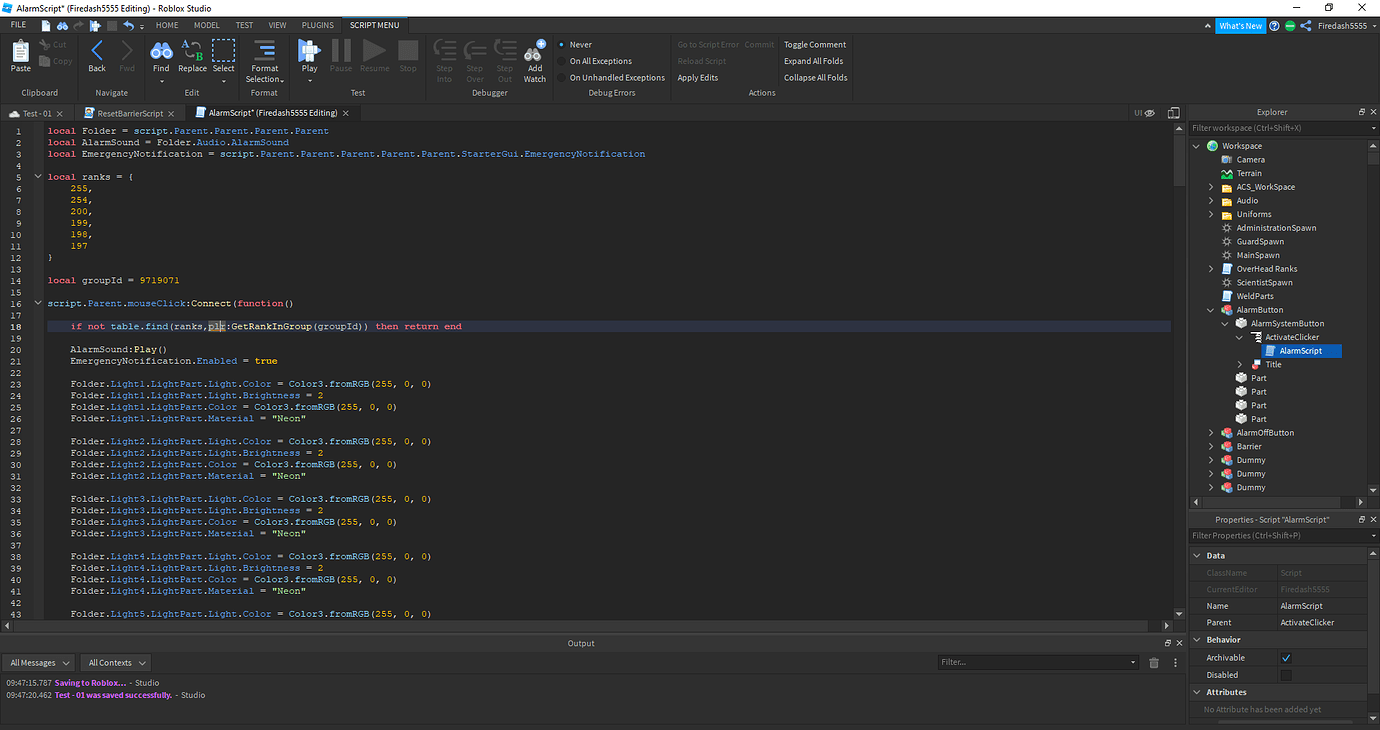The width and height of the screenshot is (1380, 730).
Task: Collapse the Workspace tree node
Action: pyautogui.click(x=1196, y=145)
